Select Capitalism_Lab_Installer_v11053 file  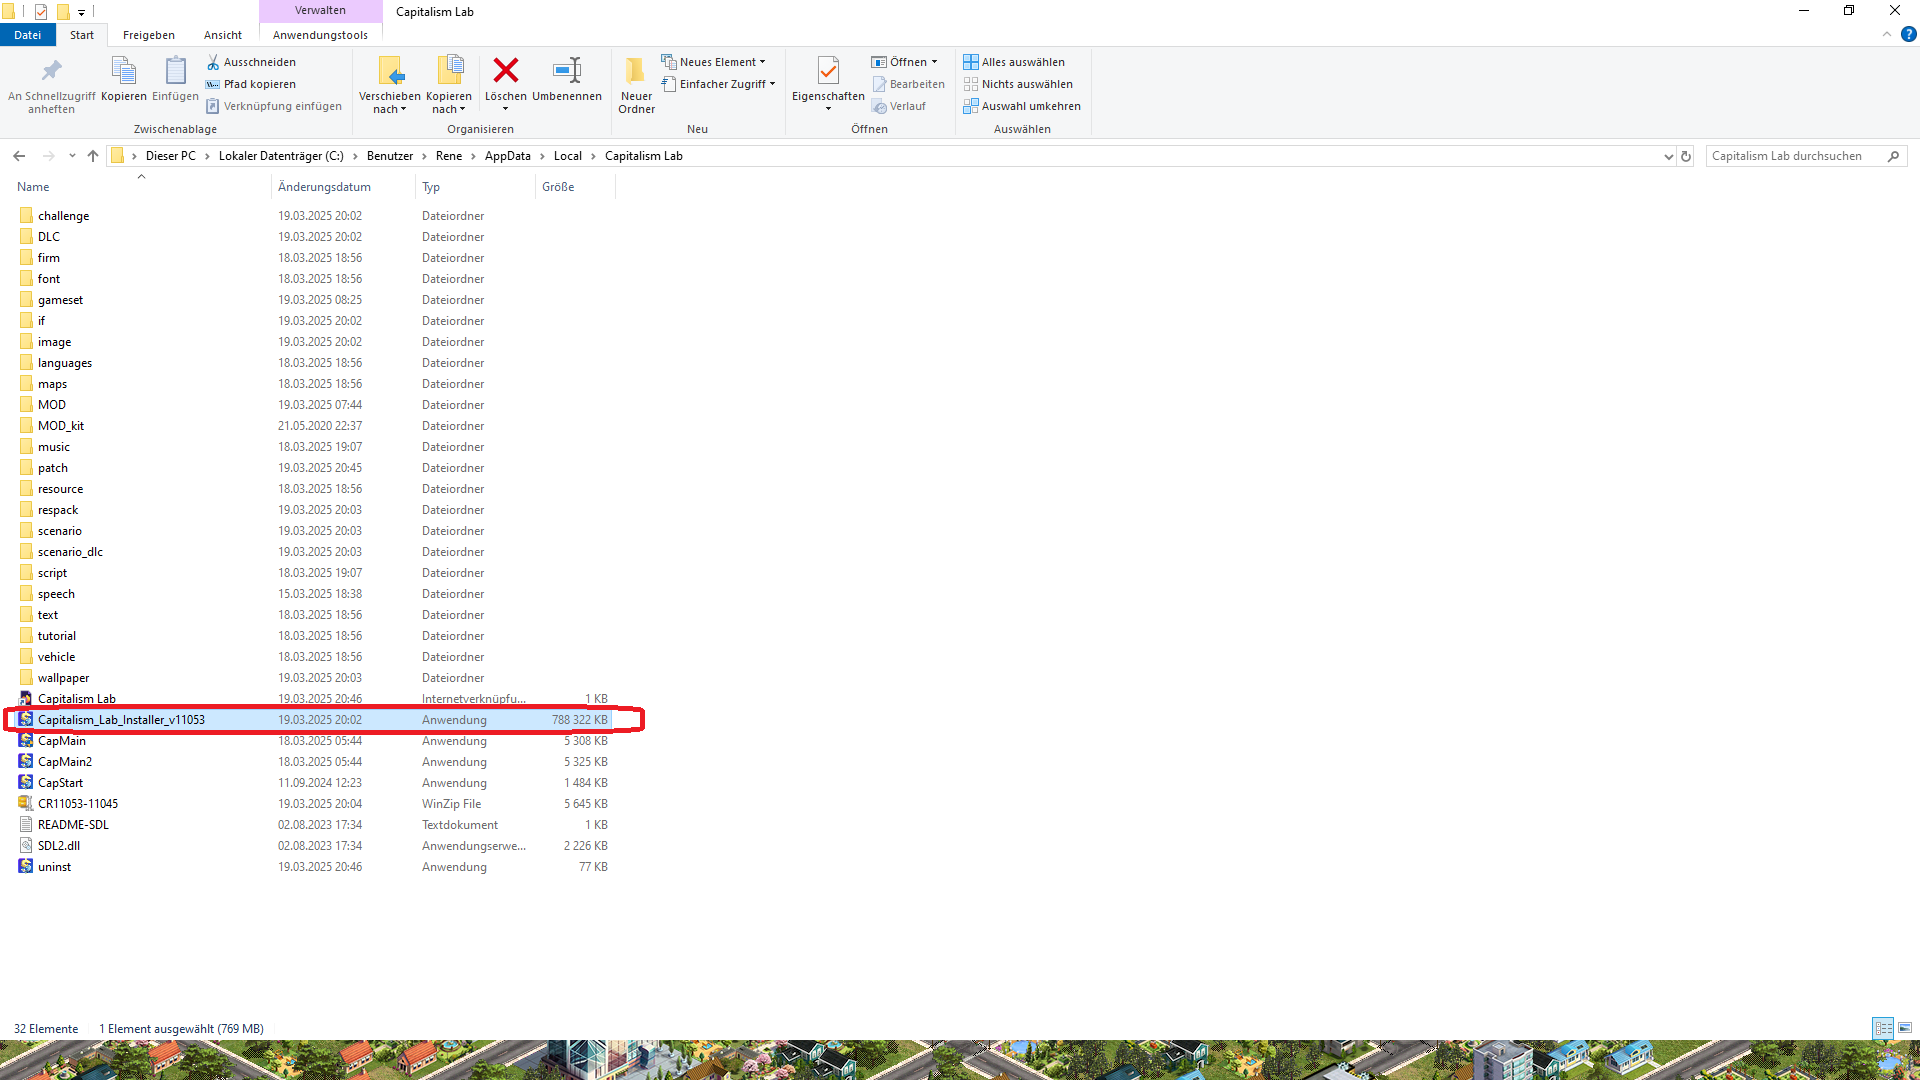tap(312, 720)
